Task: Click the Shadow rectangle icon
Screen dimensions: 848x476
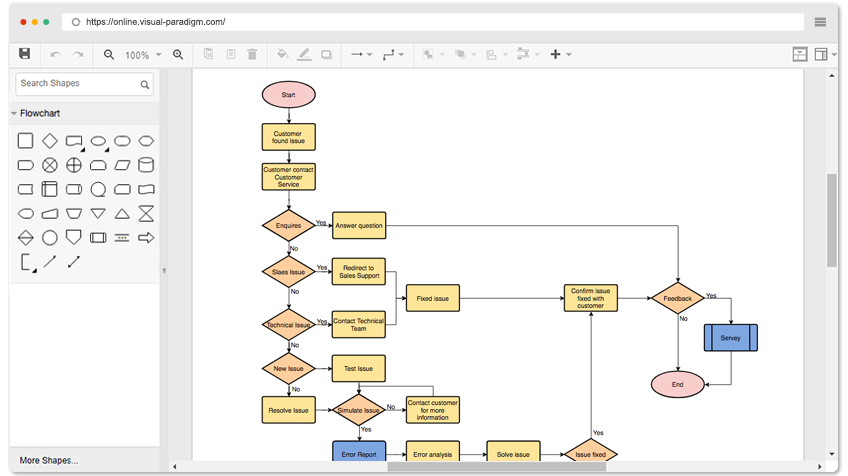Action: click(326, 55)
